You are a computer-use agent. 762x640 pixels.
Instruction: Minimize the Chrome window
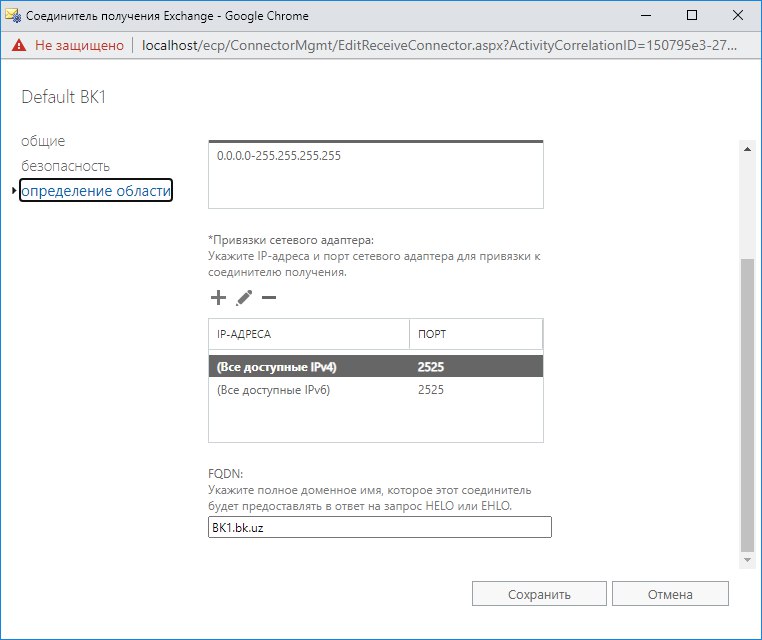tap(646, 16)
